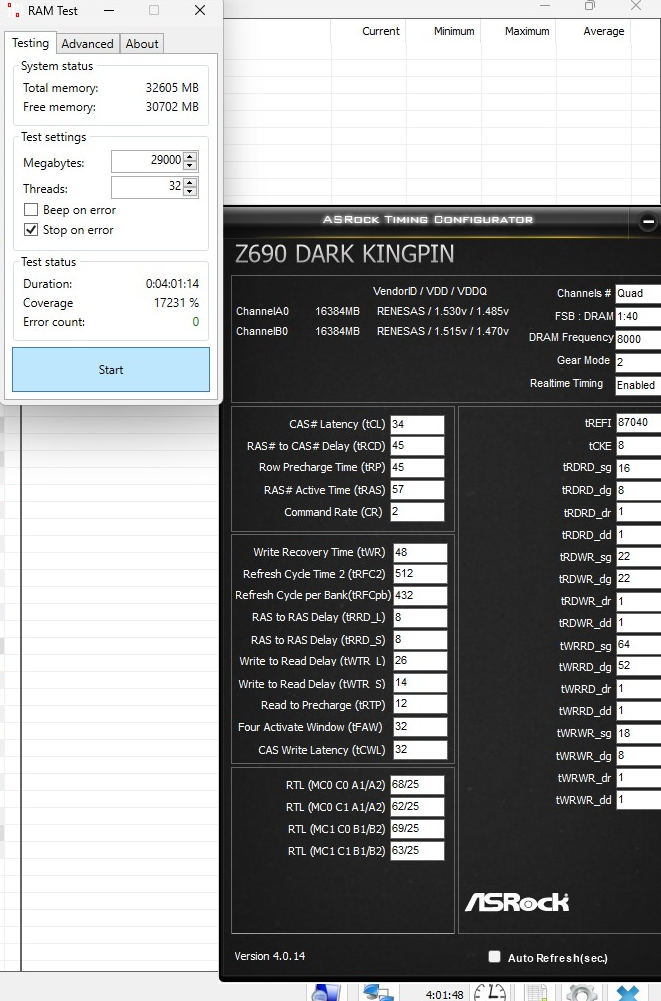This screenshot has width=661, height=1001.
Task: Enable Auto Refresh(sec.) checkbox
Action: pyautogui.click(x=494, y=956)
